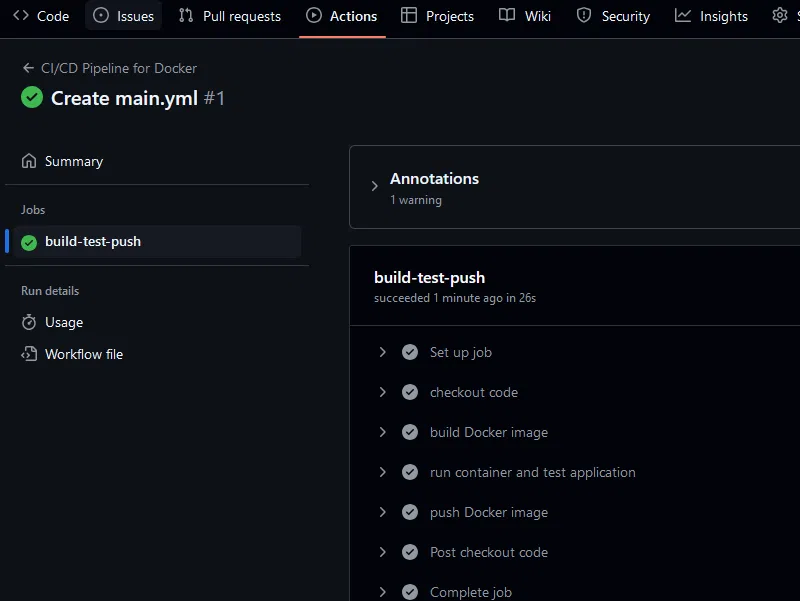800x601 pixels.
Task: Click the success check on Set up job
Action: (410, 352)
